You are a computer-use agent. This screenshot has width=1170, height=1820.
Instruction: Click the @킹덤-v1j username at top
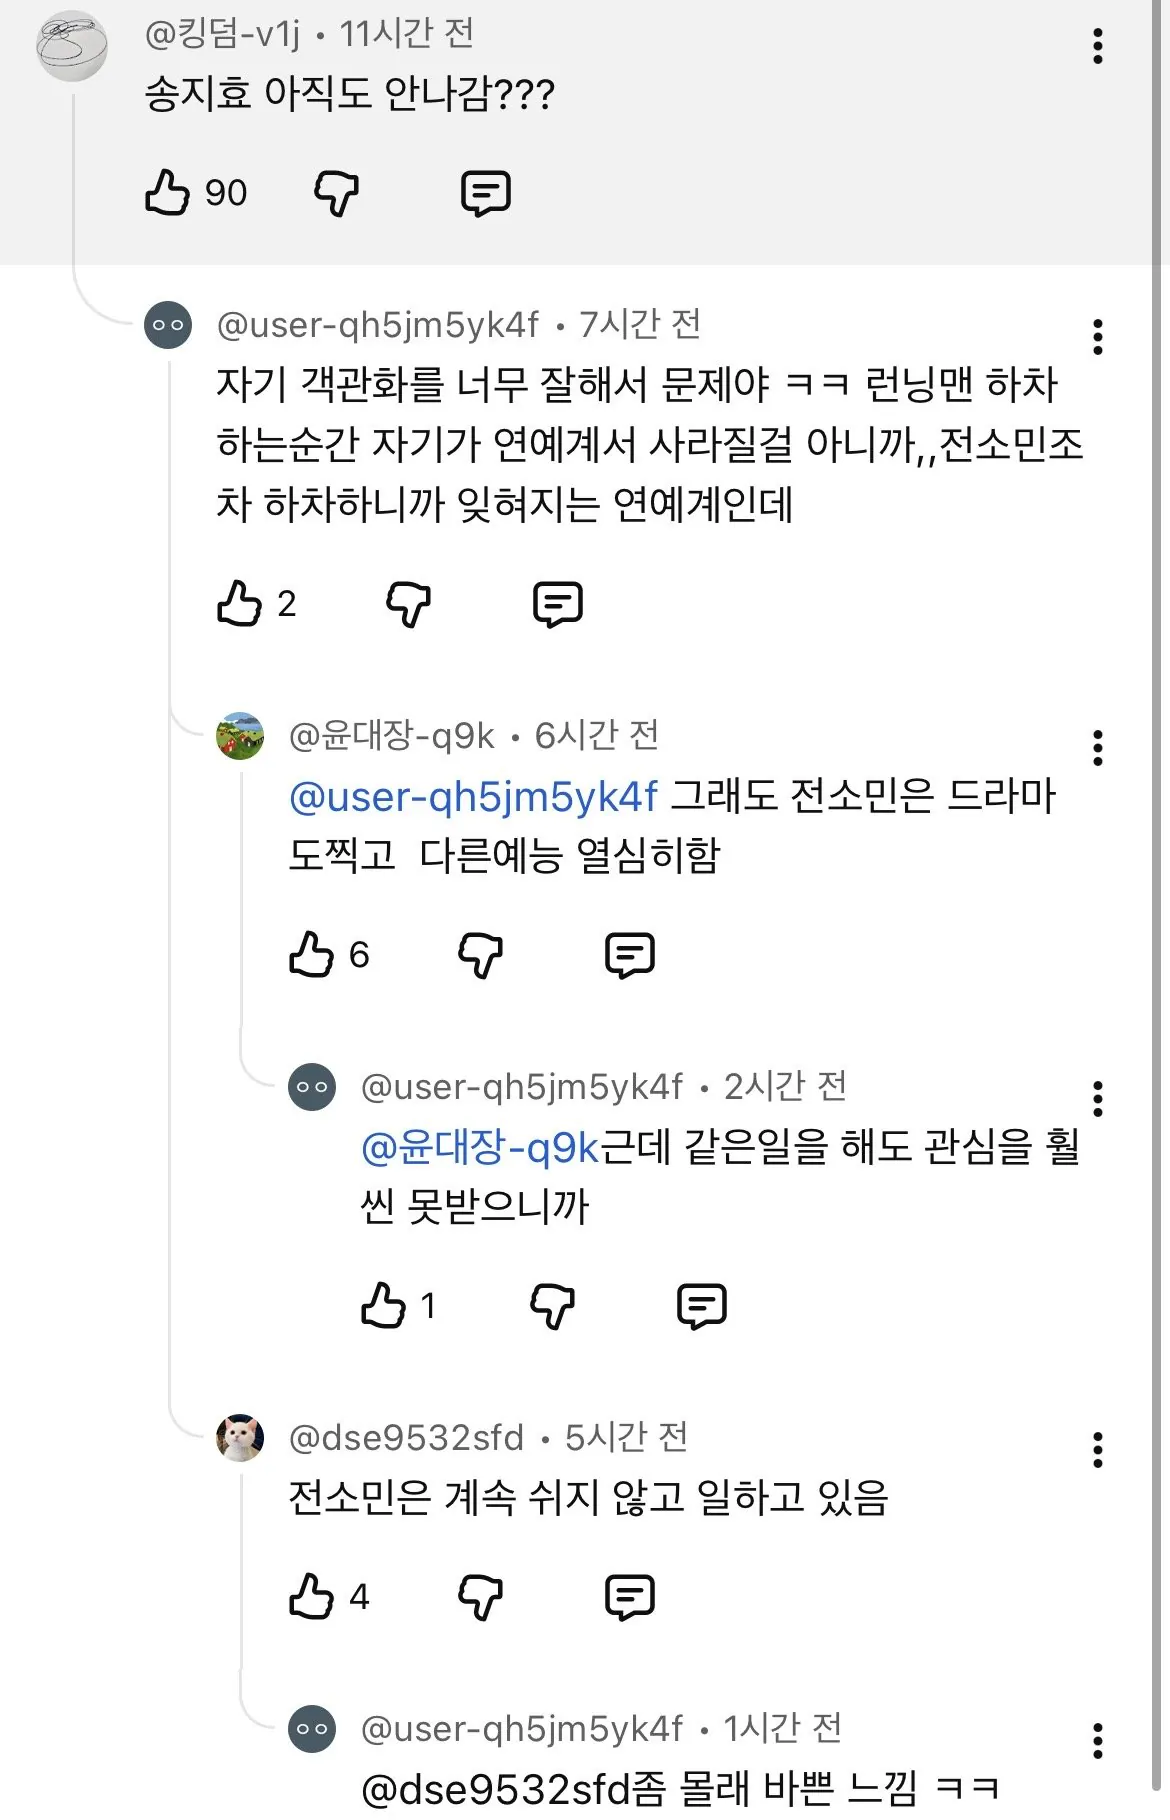click(222, 34)
